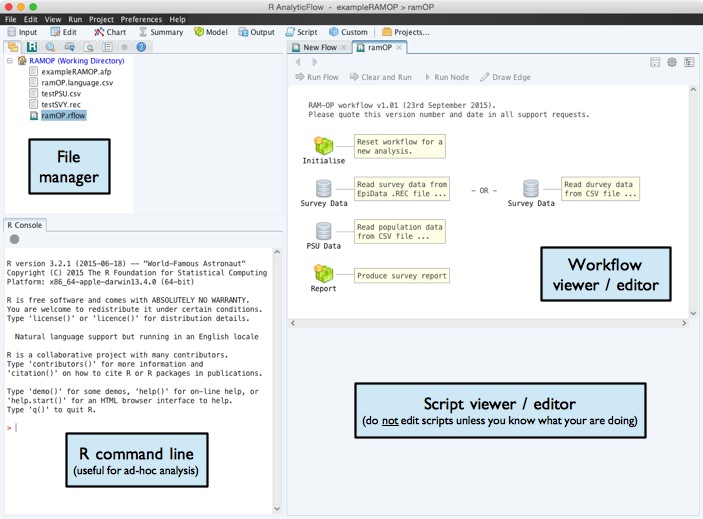Select testSVY.rec file in tree

pyautogui.click(x=61, y=104)
